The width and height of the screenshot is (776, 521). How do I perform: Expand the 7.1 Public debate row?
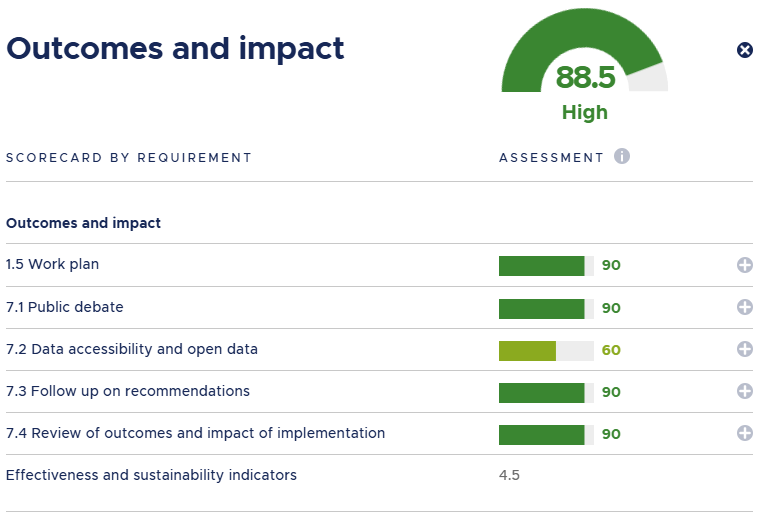point(744,307)
